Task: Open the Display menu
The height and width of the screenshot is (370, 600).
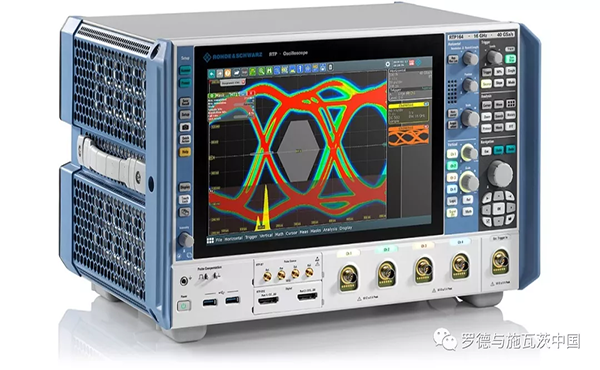Action: click(x=346, y=228)
